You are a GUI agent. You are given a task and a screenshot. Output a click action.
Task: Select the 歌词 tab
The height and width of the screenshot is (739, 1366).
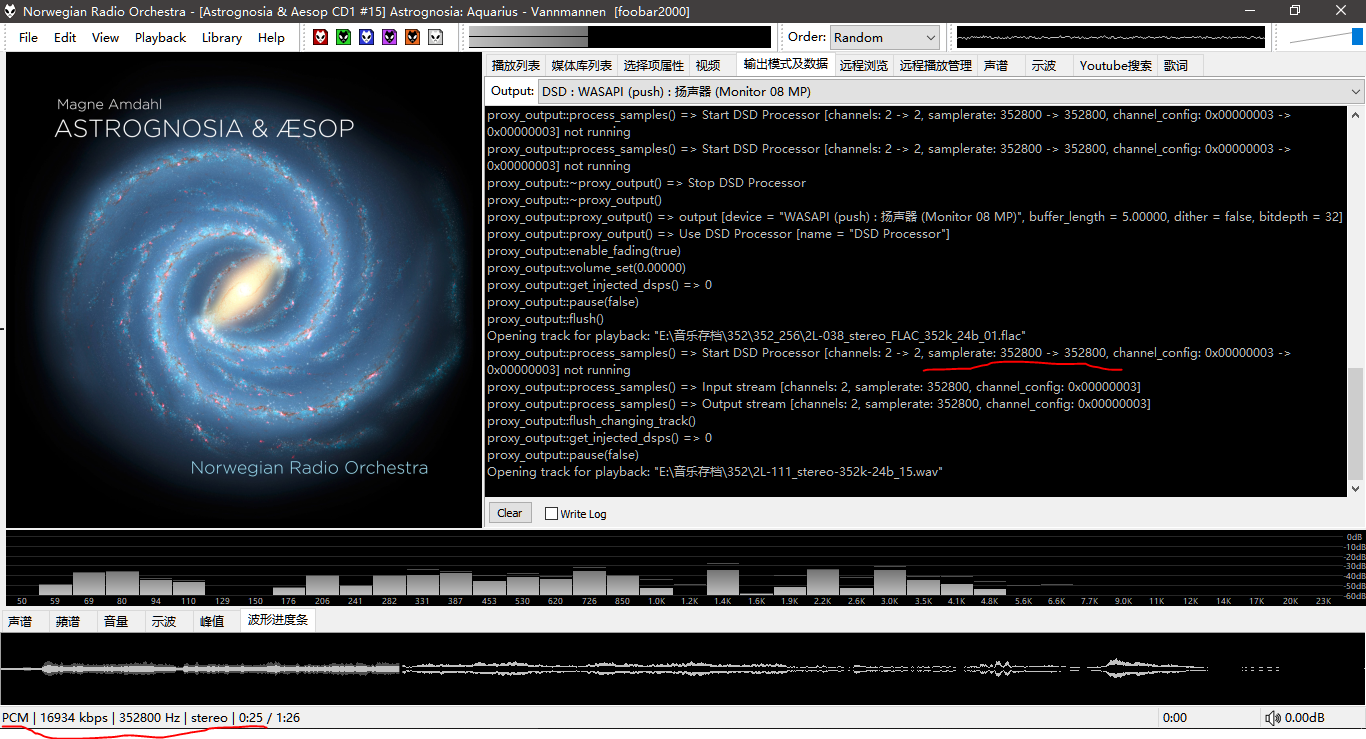(1176, 65)
